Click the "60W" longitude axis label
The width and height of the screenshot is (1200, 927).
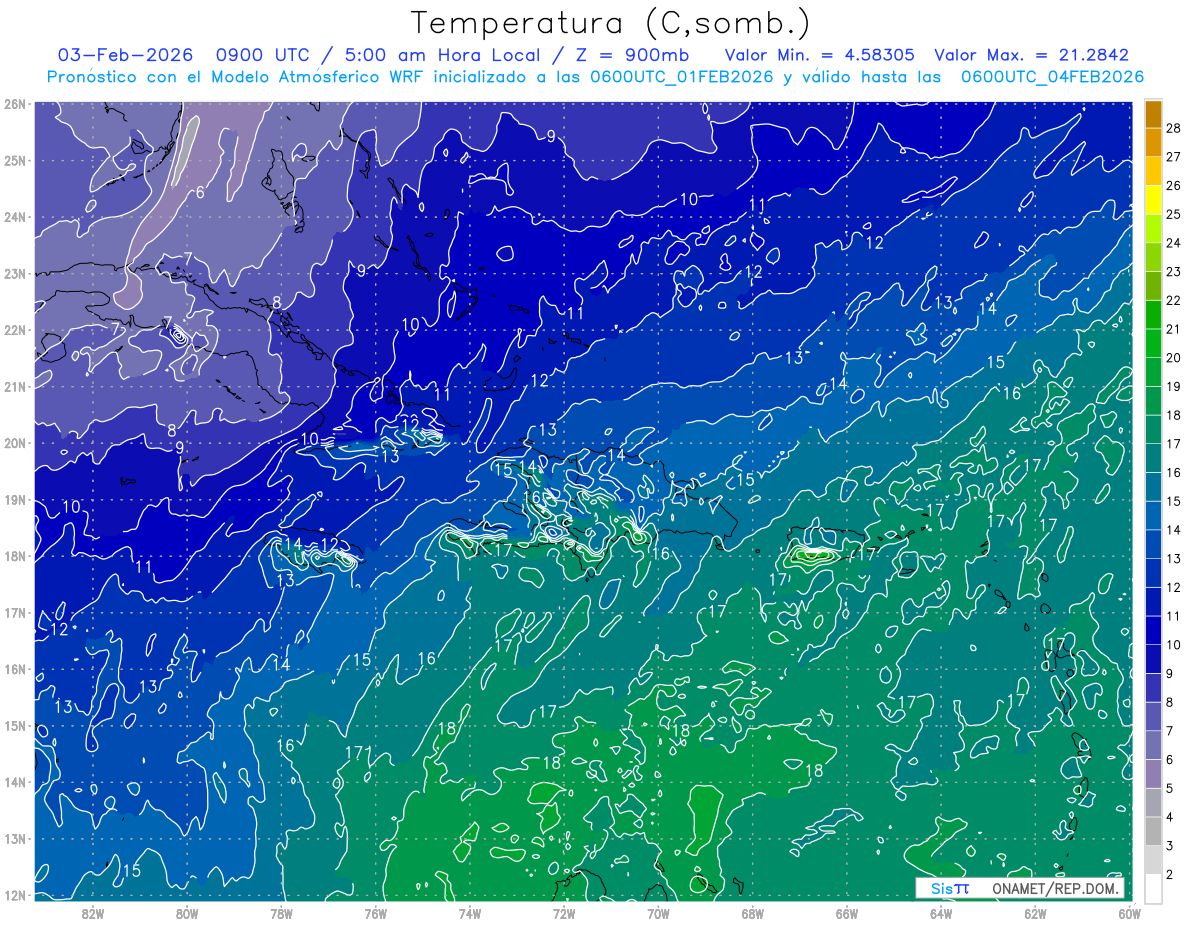point(1129,913)
